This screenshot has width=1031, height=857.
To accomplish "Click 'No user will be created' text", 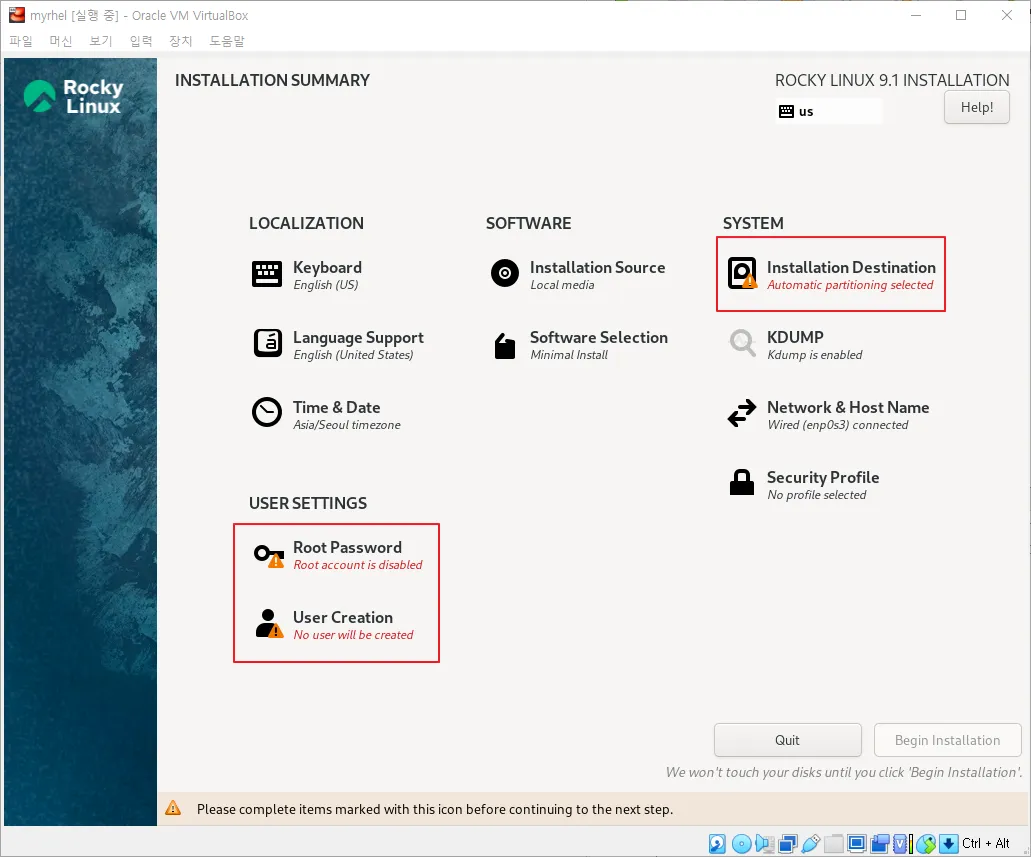I will pyautogui.click(x=353, y=635).
